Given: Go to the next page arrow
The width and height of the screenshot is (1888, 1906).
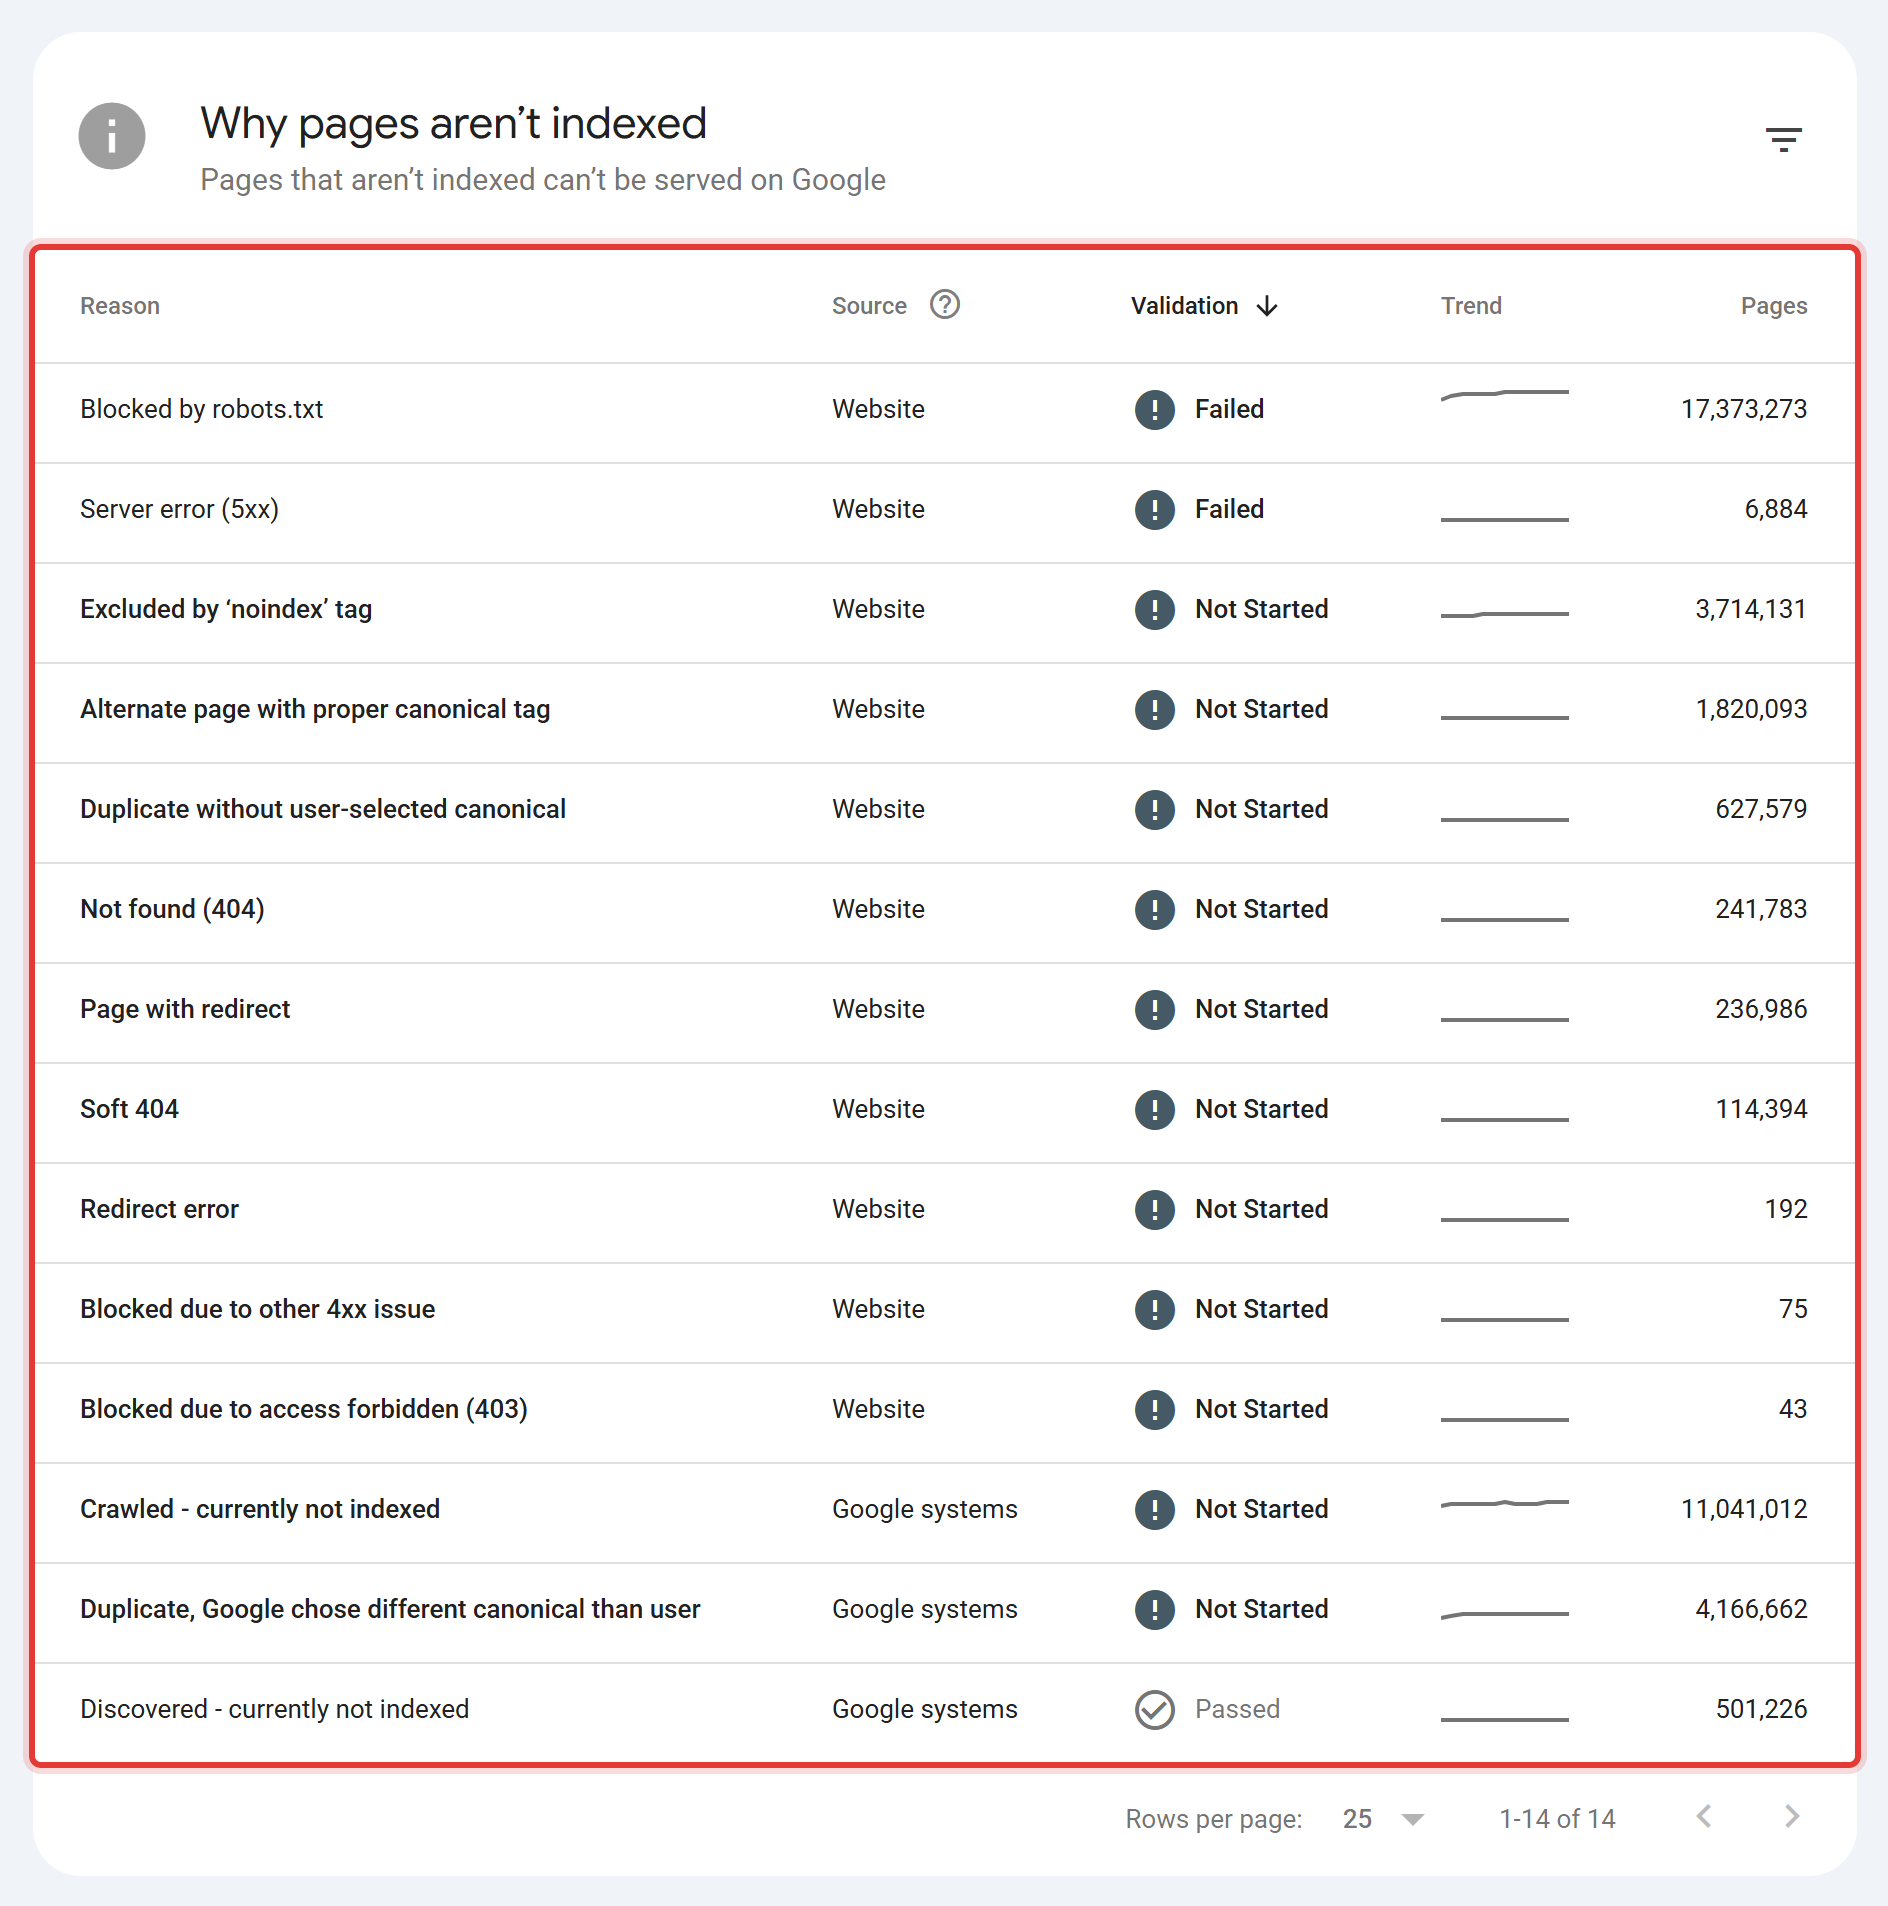Looking at the screenshot, I should tap(1791, 1817).
